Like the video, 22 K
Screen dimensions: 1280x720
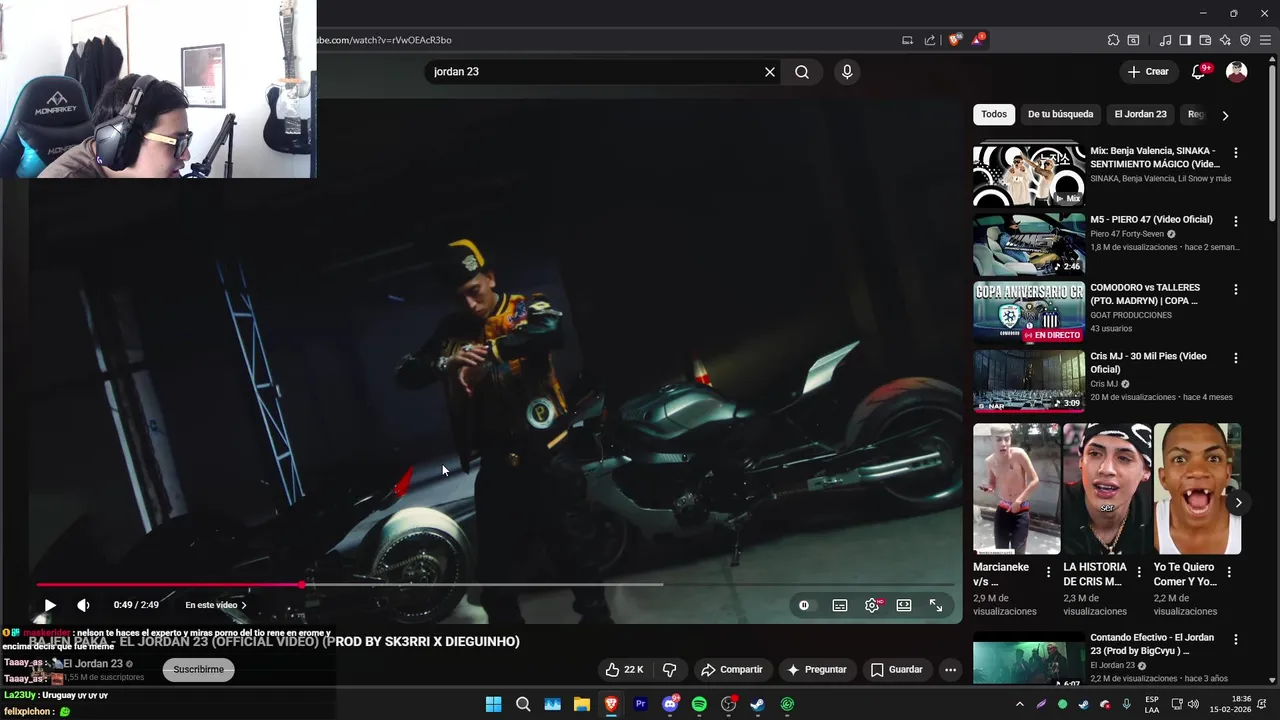(624, 669)
